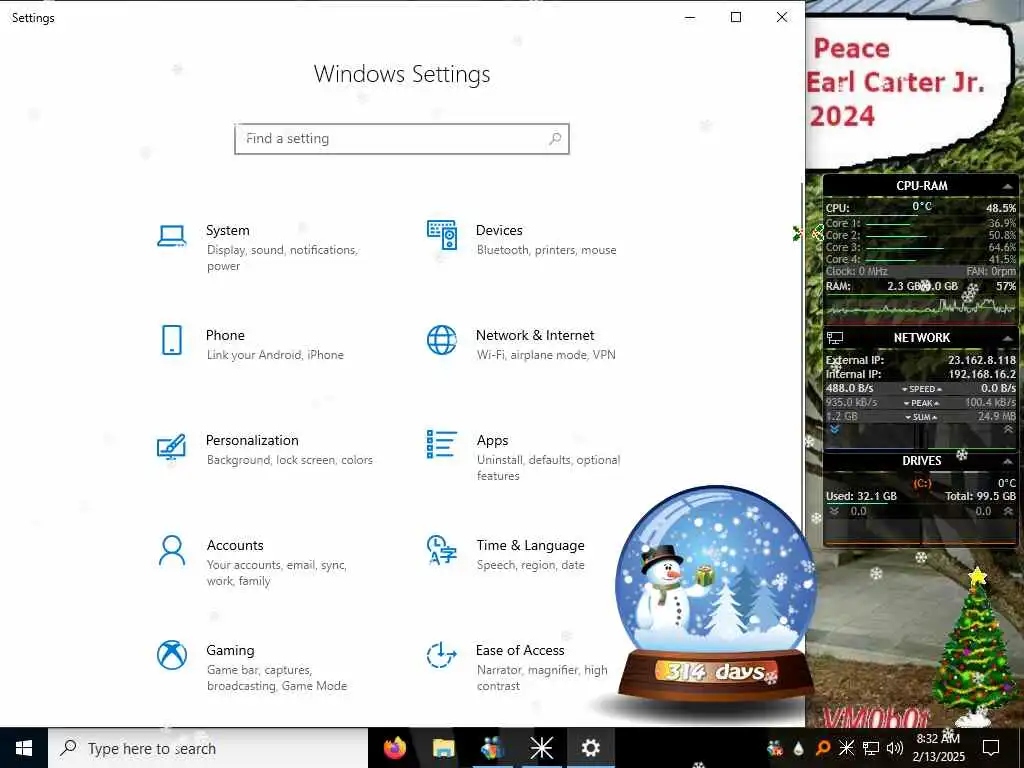This screenshot has width=1024, height=768.
Task: Click the upload arrows in NETWORK widget graph
Action: [x=1008, y=430]
